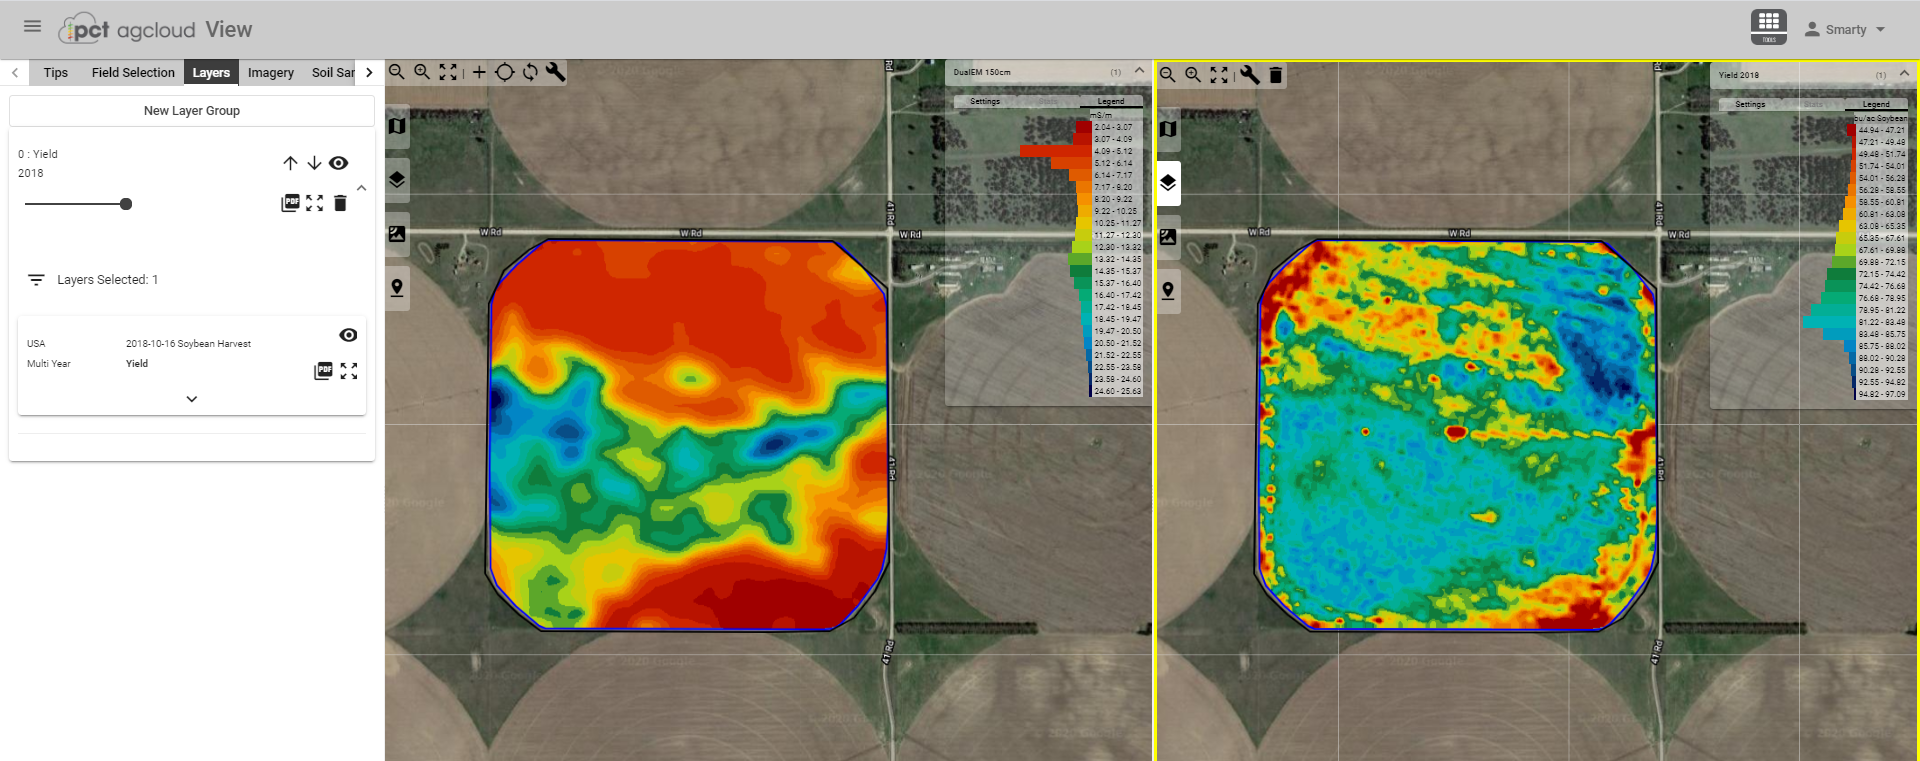Click location pin button on left map

pyautogui.click(x=397, y=288)
